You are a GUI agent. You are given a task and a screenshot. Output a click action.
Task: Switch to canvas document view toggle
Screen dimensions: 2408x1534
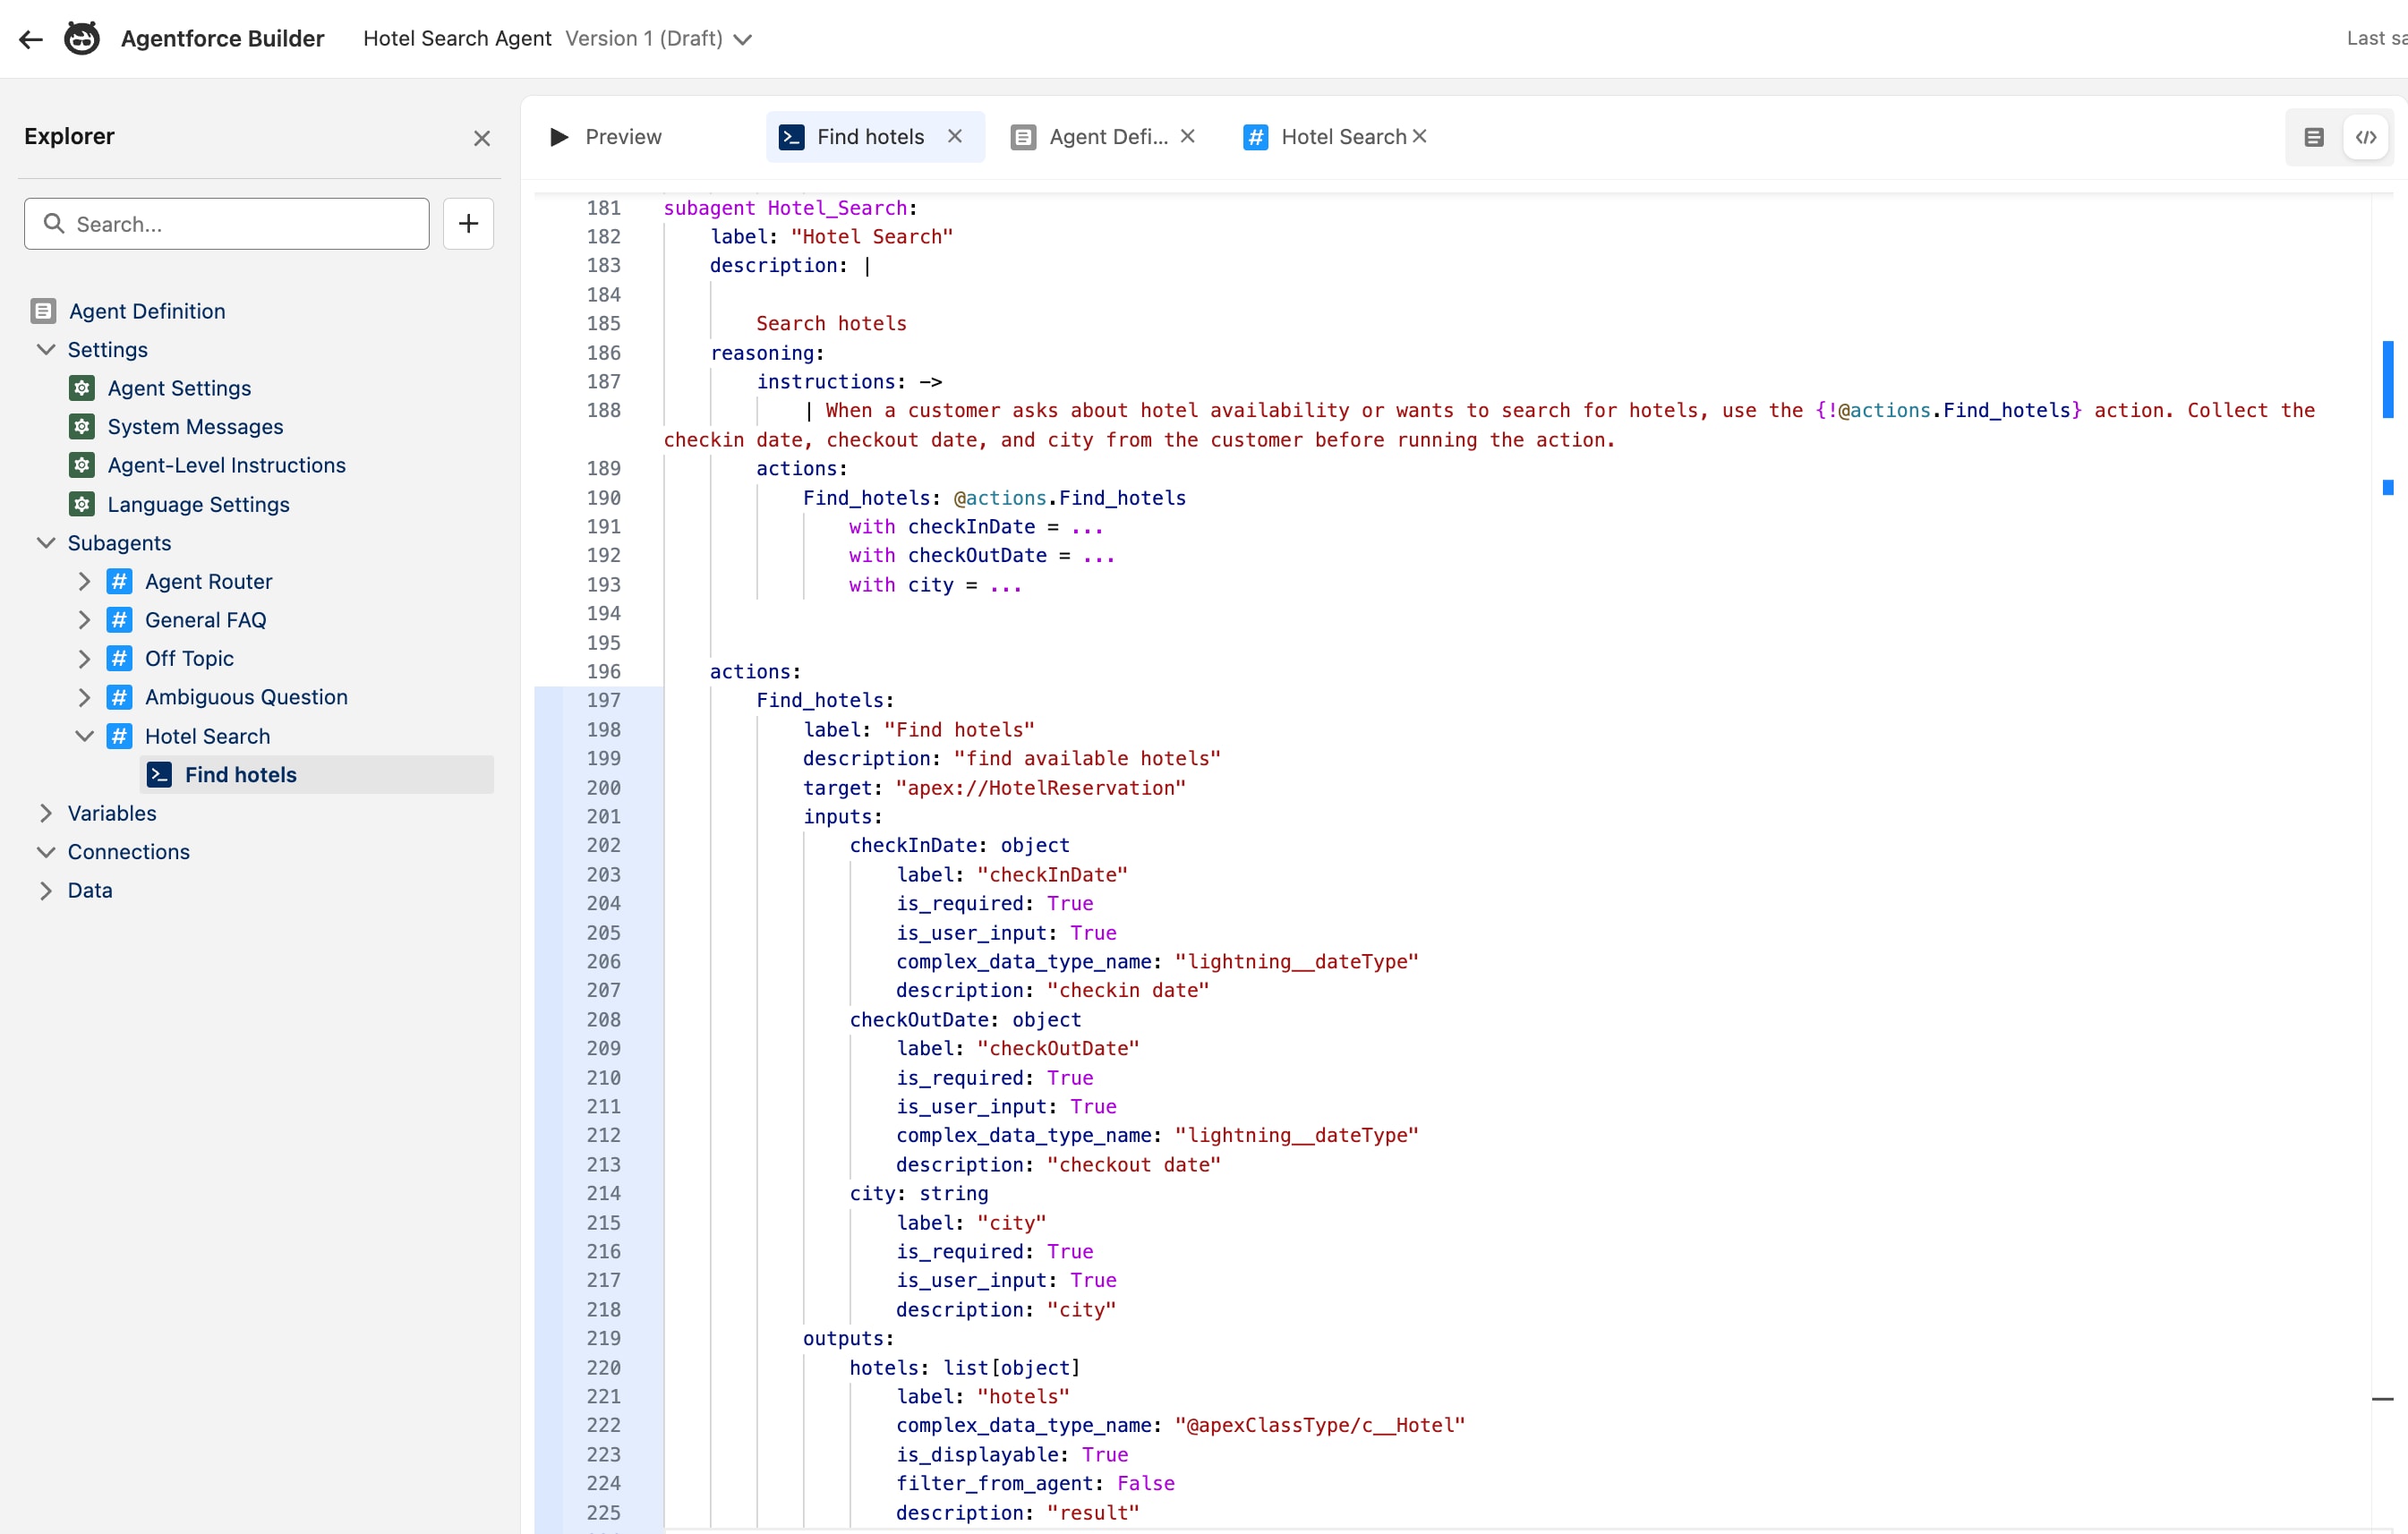2314,137
